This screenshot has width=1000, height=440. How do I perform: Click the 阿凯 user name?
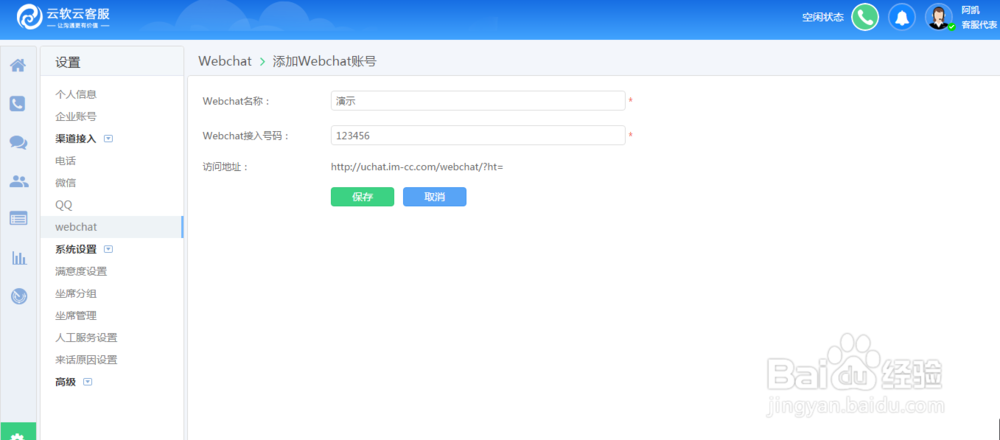(970, 10)
